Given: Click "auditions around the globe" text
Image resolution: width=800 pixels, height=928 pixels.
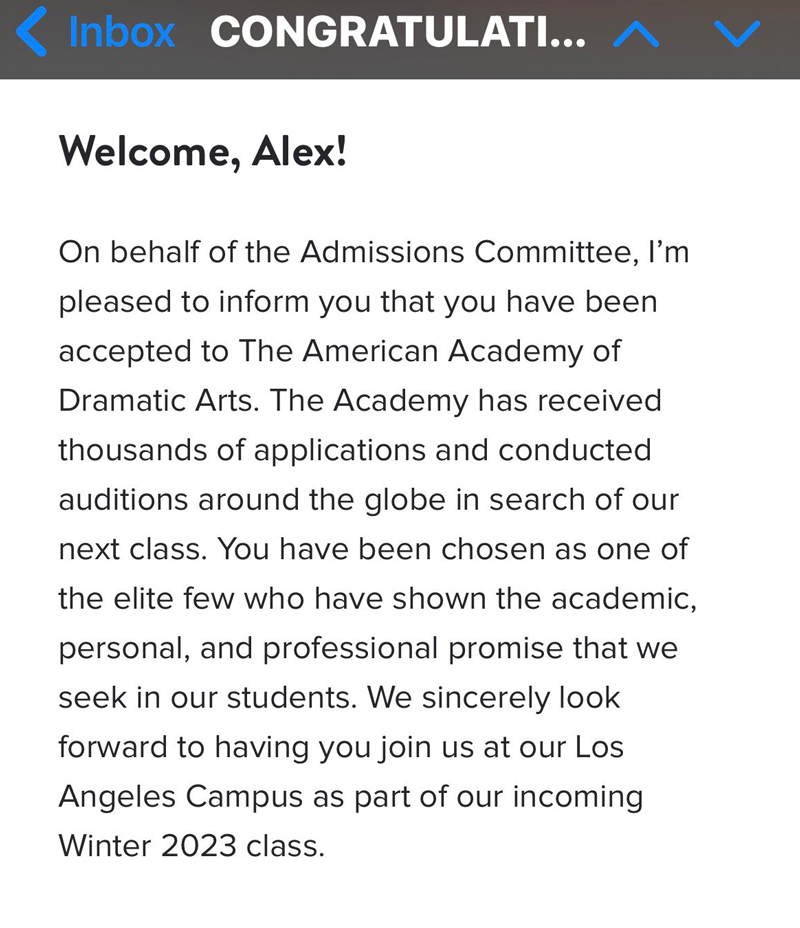Looking at the screenshot, I should pos(249,500).
